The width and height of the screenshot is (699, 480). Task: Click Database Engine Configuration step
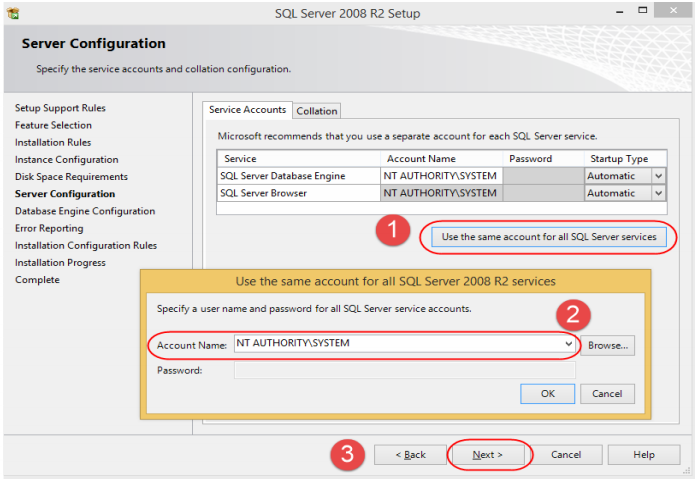coord(85,211)
